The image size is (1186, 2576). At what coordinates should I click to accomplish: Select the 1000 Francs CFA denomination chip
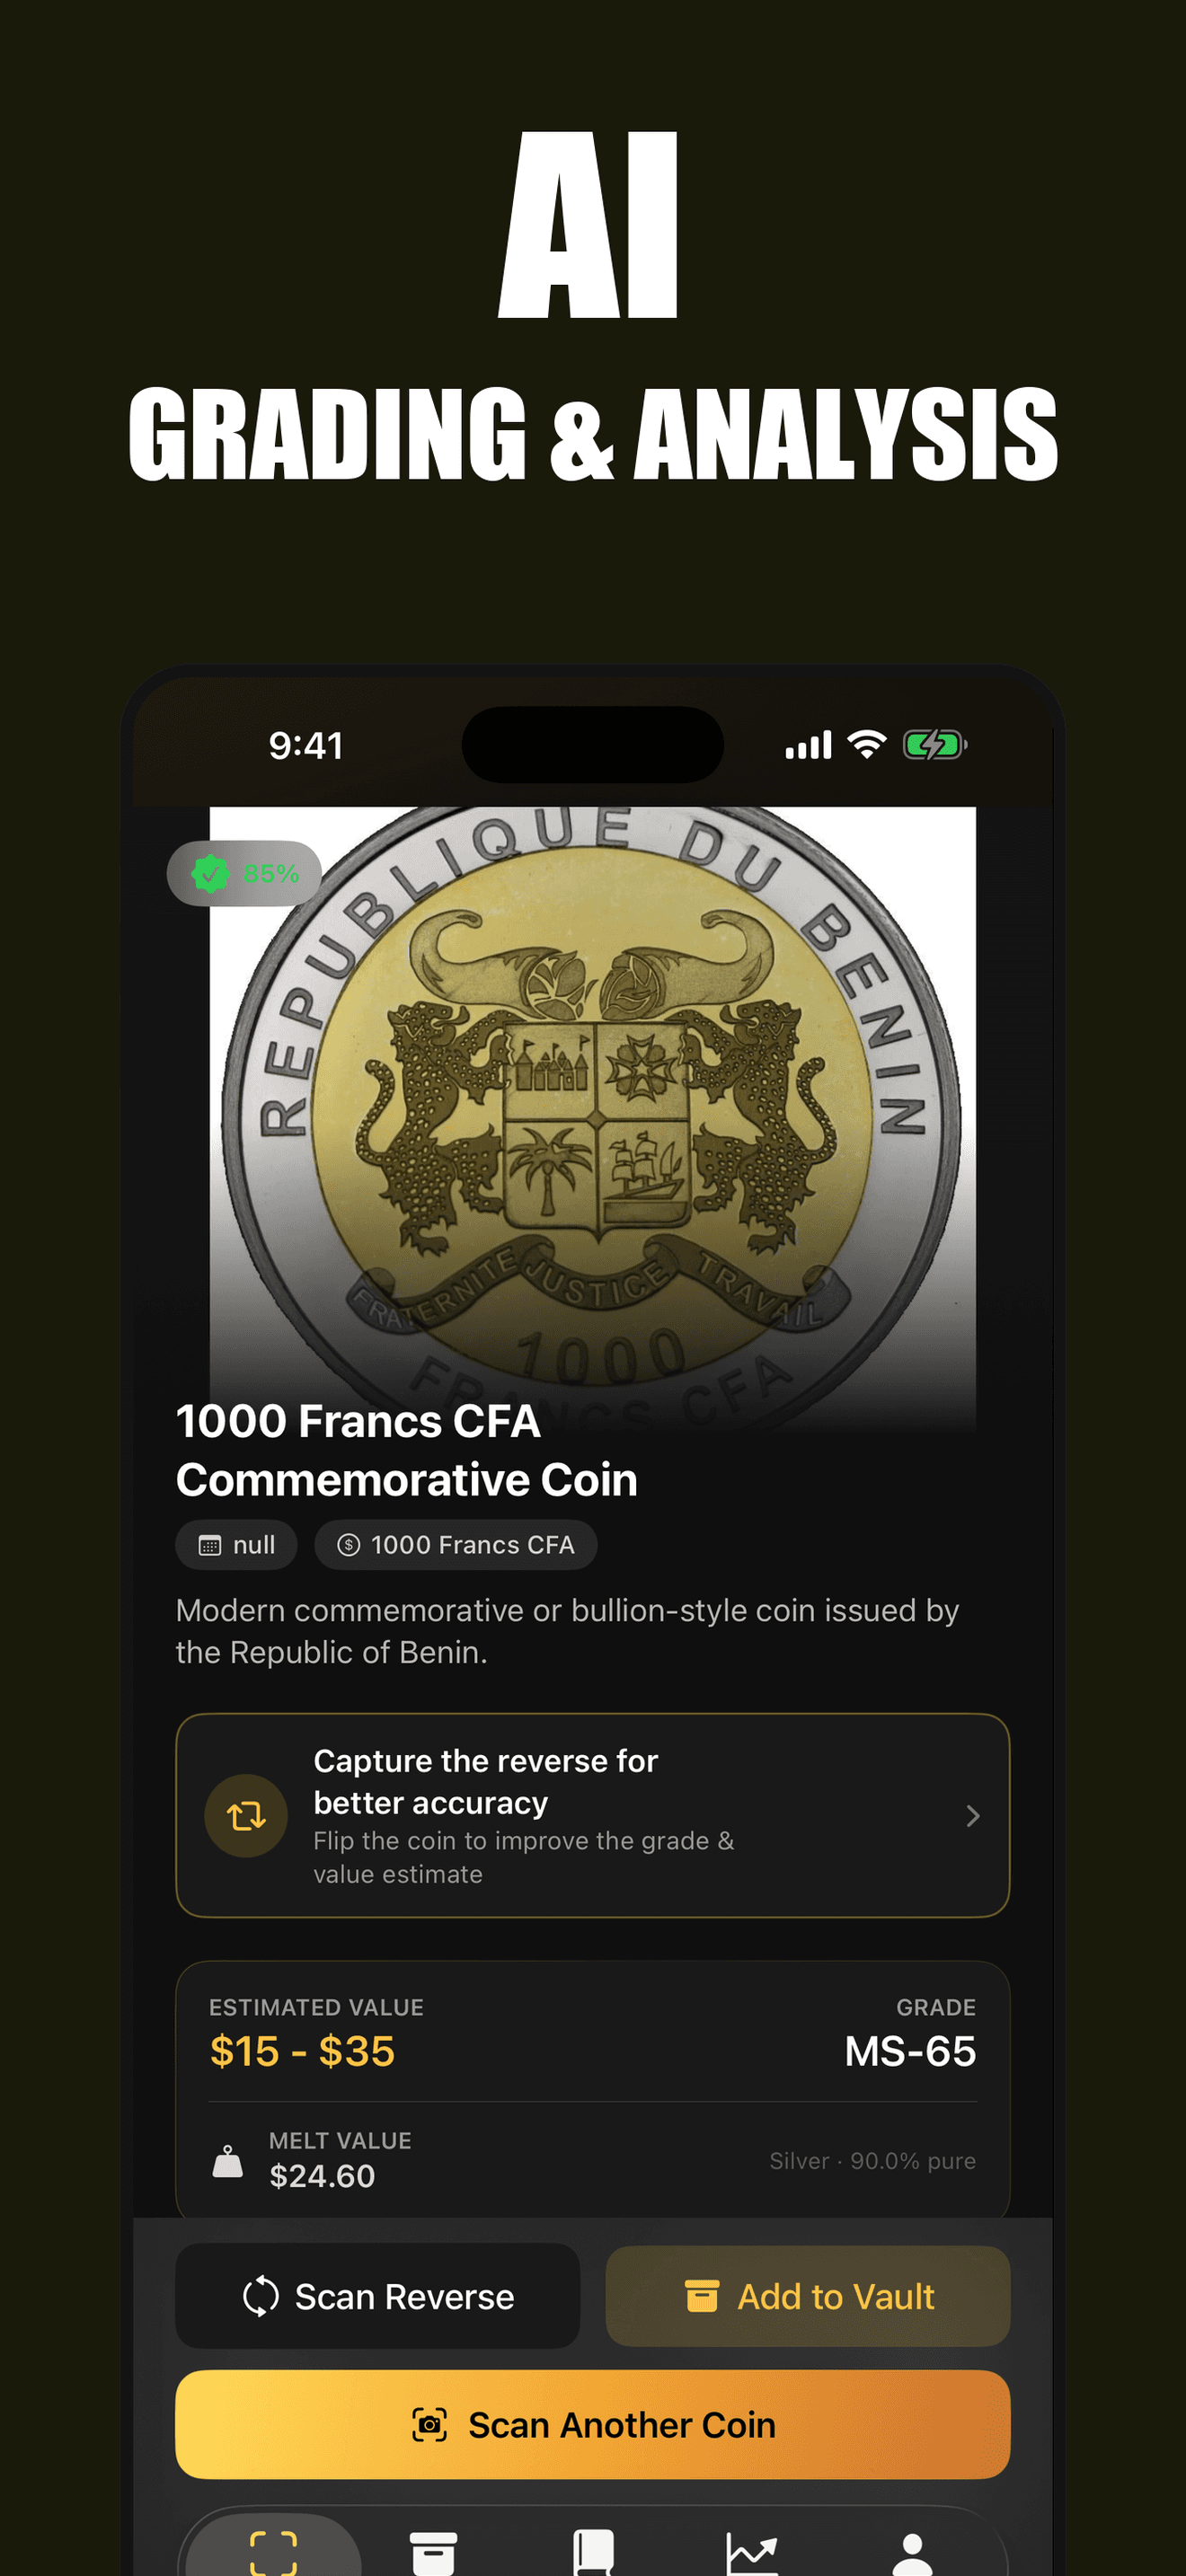pos(456,1545)
